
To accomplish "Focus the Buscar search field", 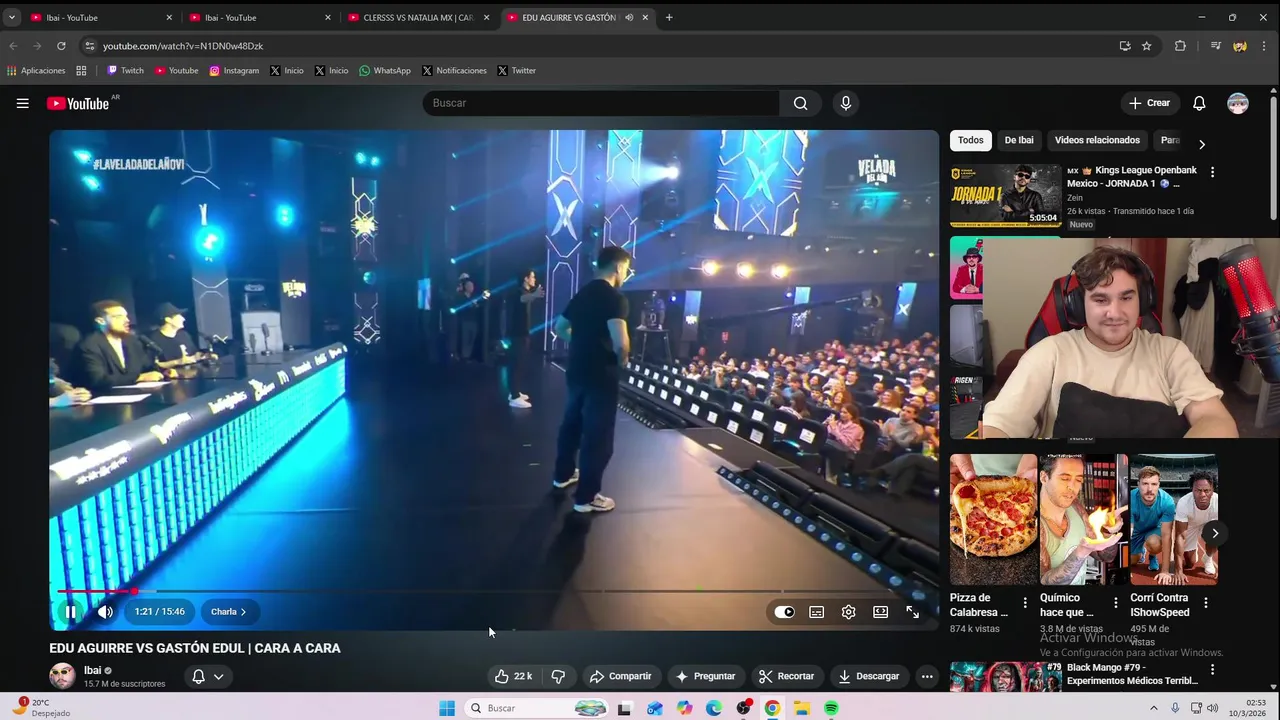I will click(601, 103).
